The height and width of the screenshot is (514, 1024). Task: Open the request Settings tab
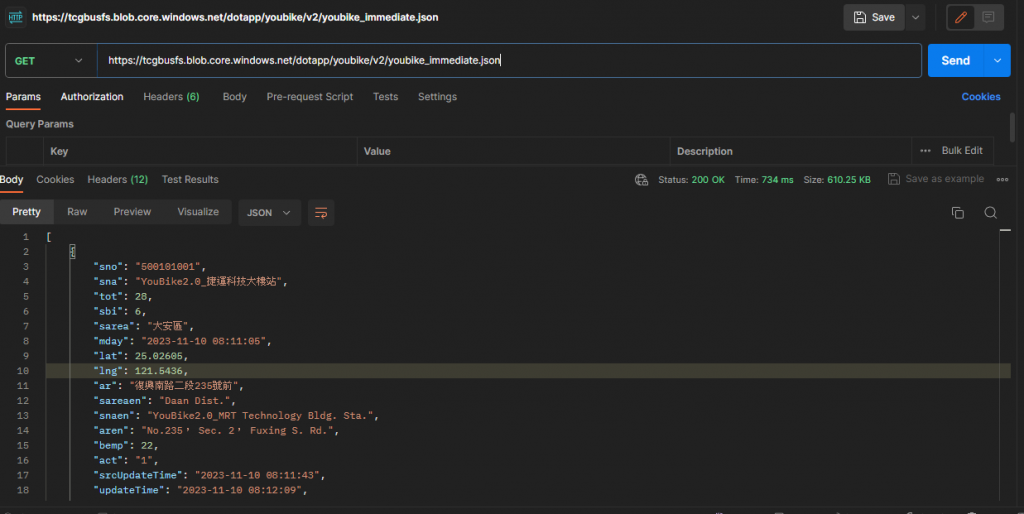pyautogui.click(x=438, y=97)
